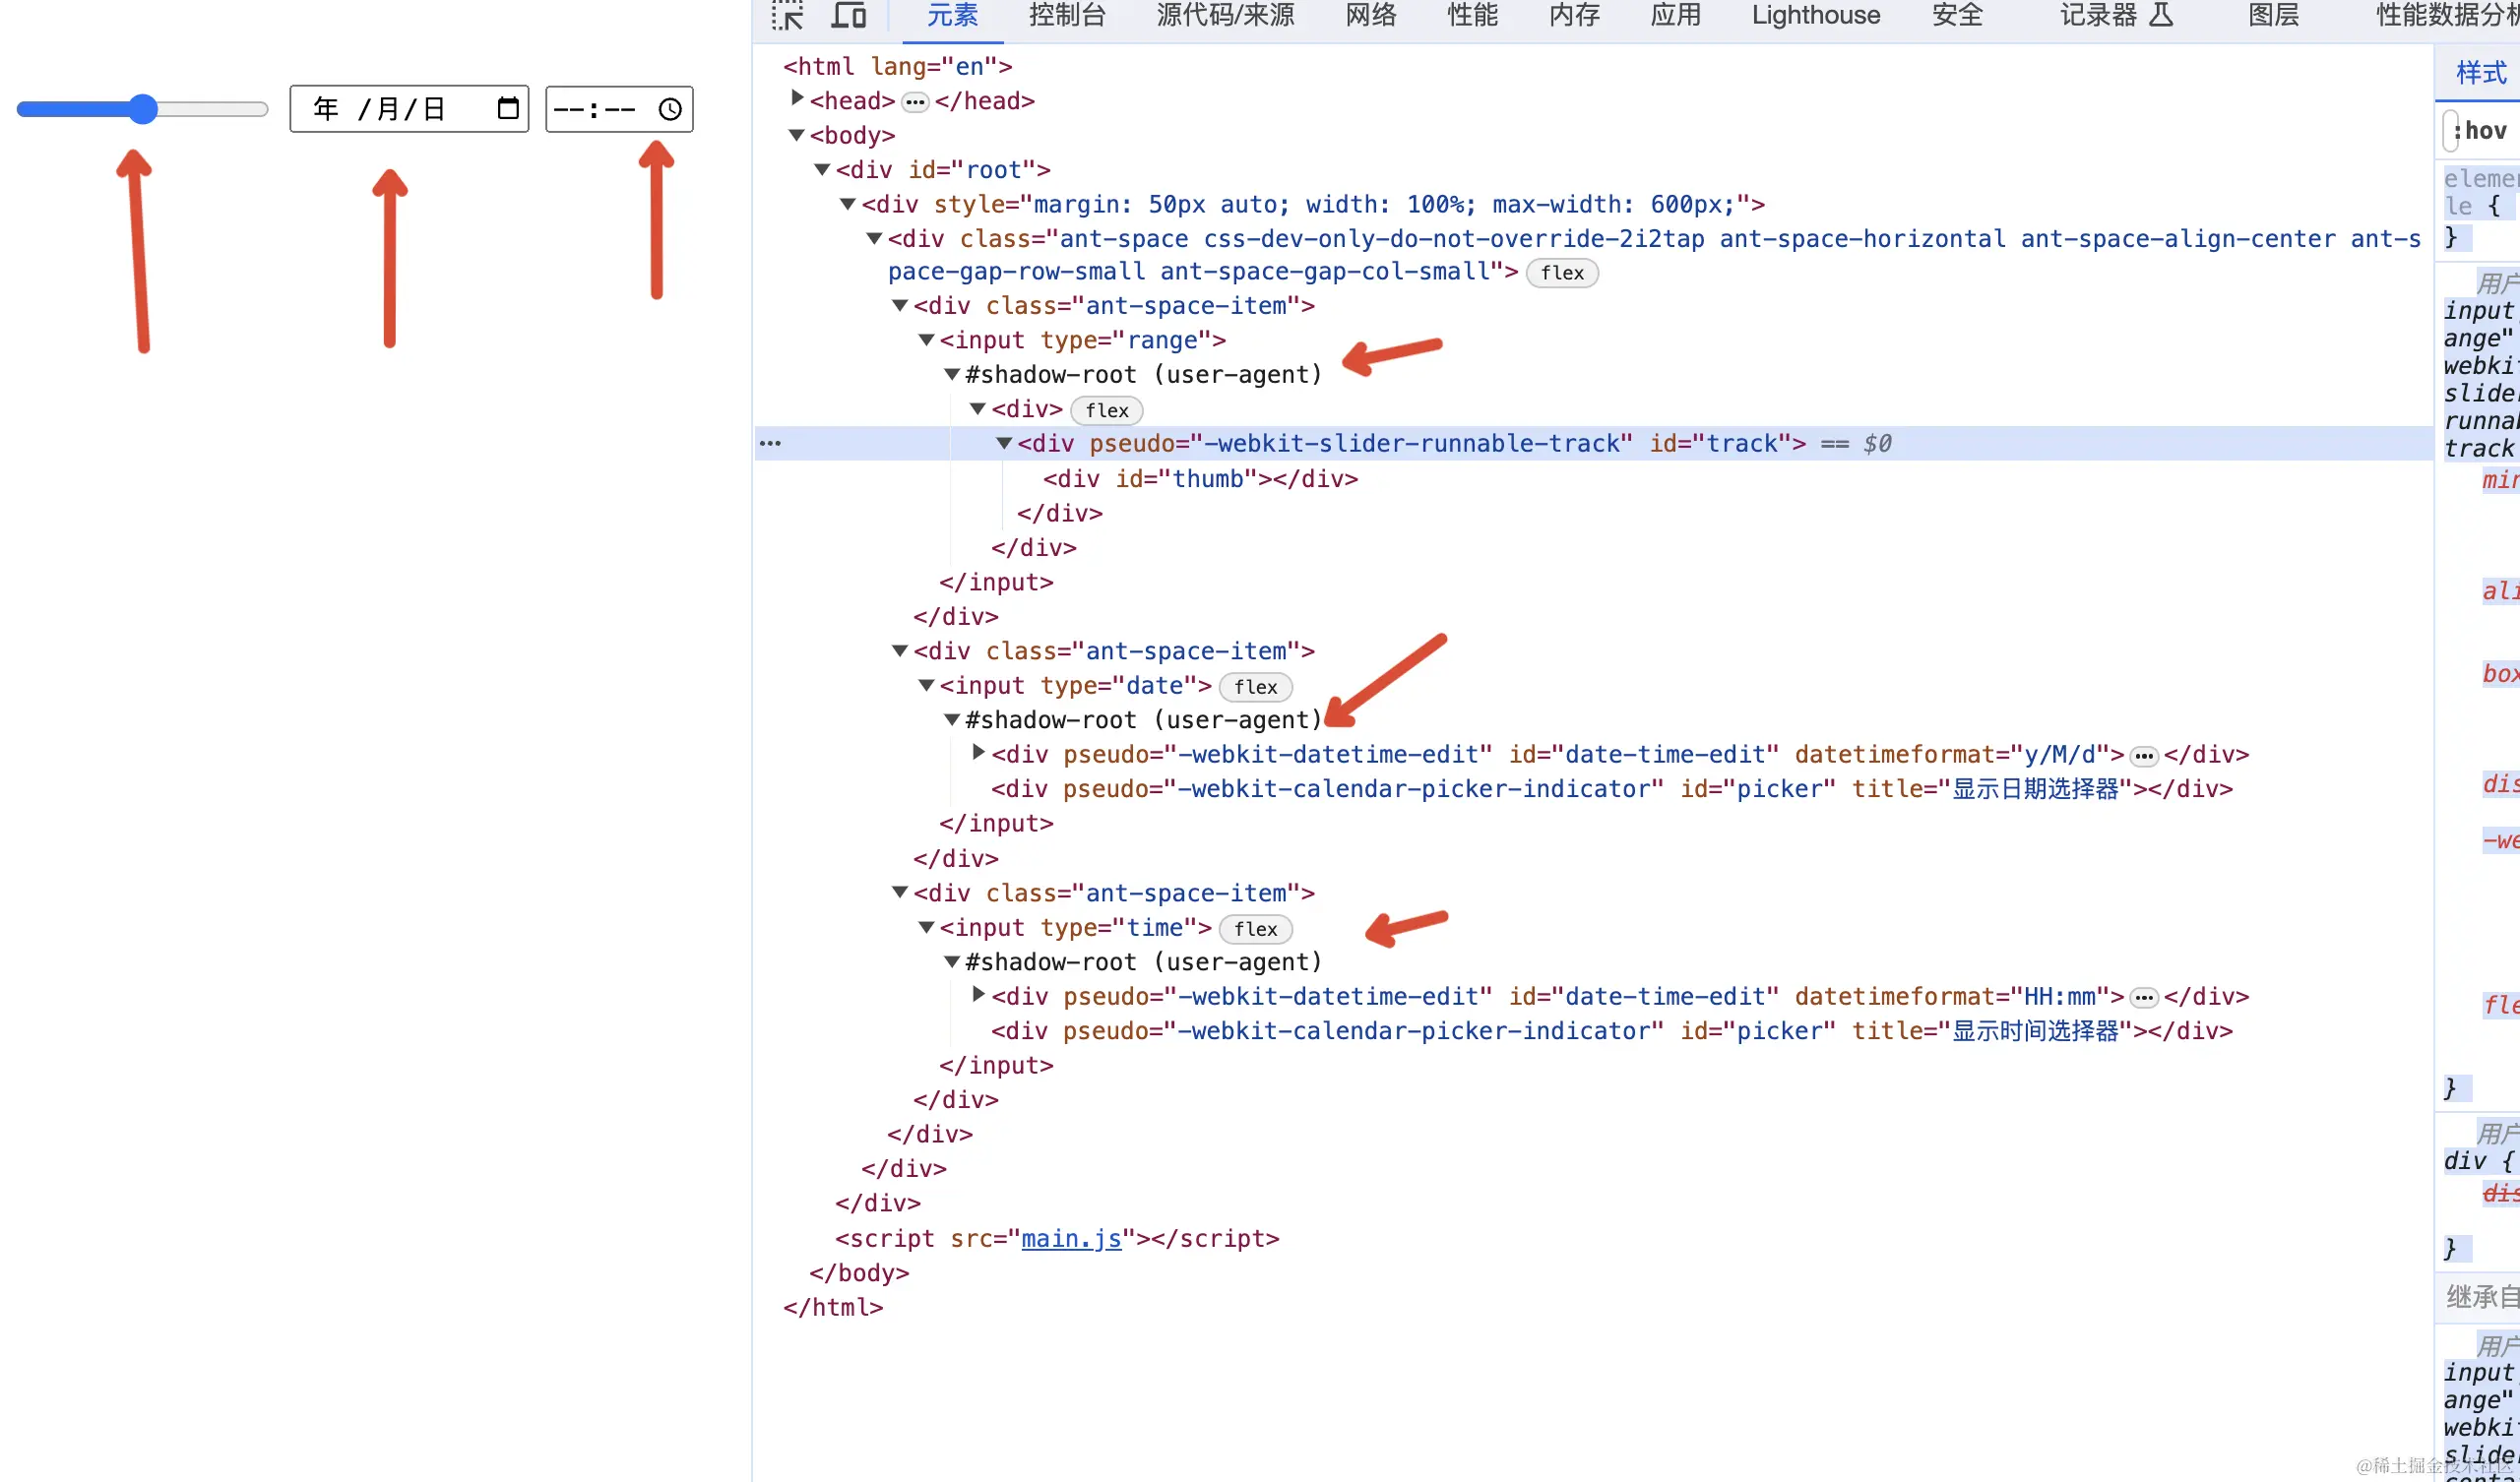Toggle flex badge next to input type date
Viewport: 2520px width, 1482px height.
coord(1255,687)
